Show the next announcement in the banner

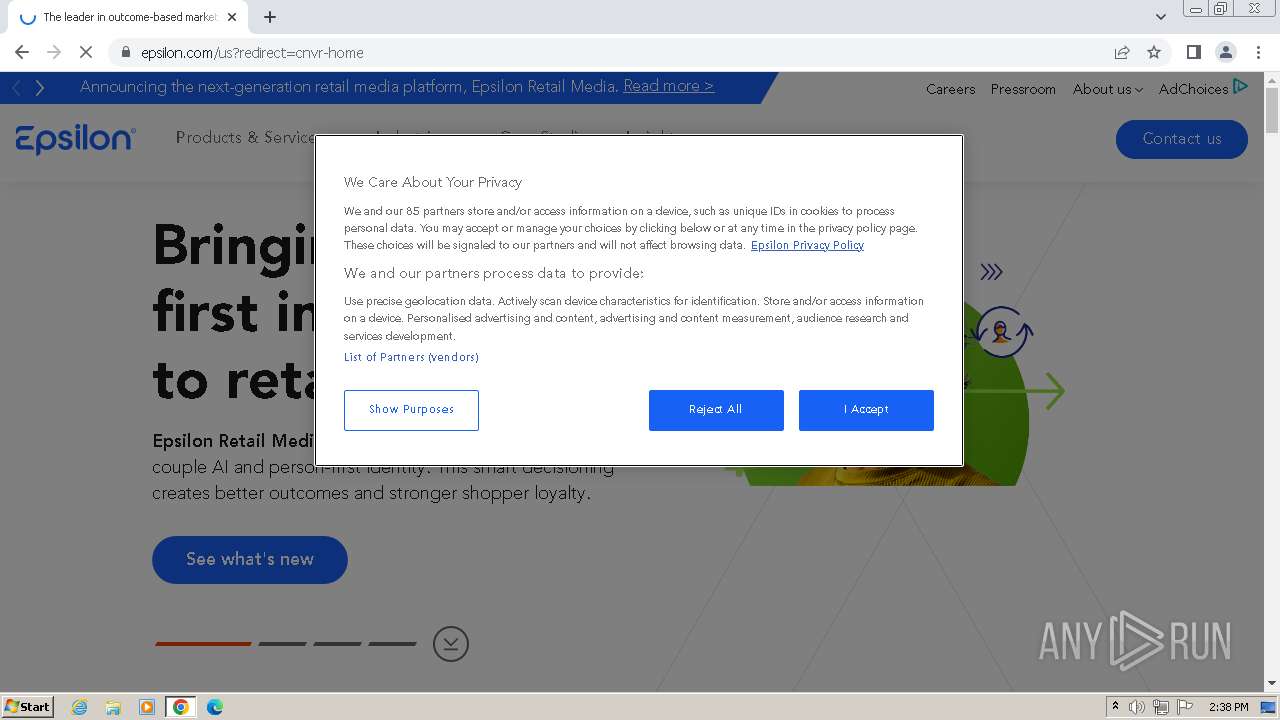click(40, 88)
